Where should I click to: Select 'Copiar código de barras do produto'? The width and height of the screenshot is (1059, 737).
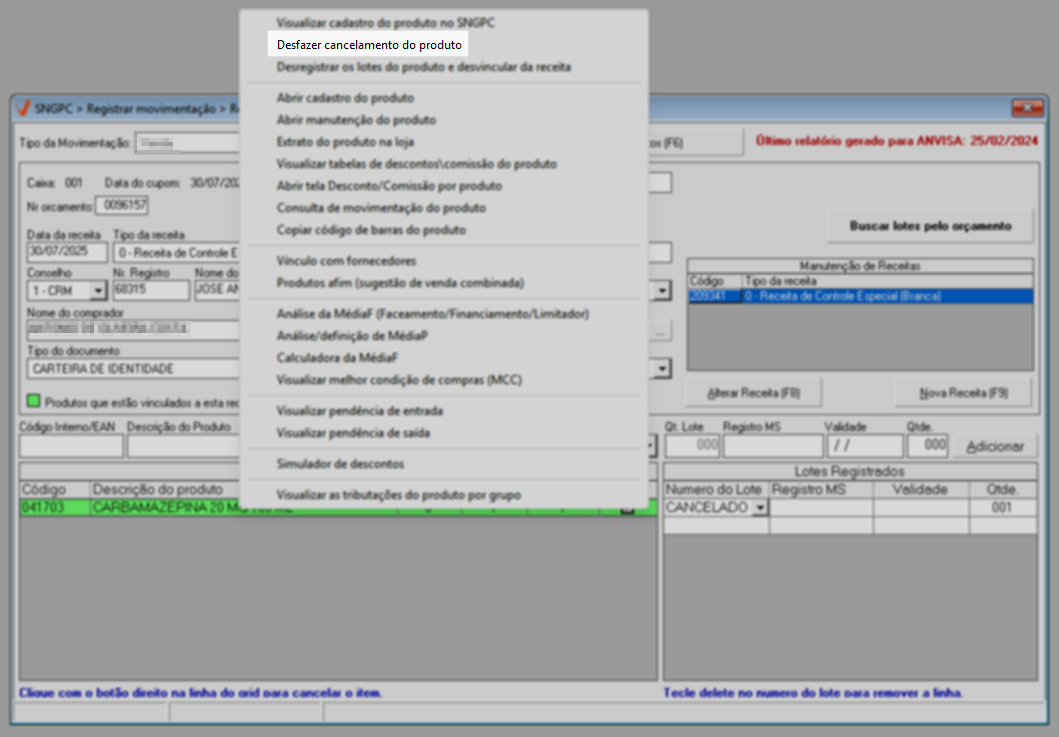pyautogui.click(x=370, y=230)
